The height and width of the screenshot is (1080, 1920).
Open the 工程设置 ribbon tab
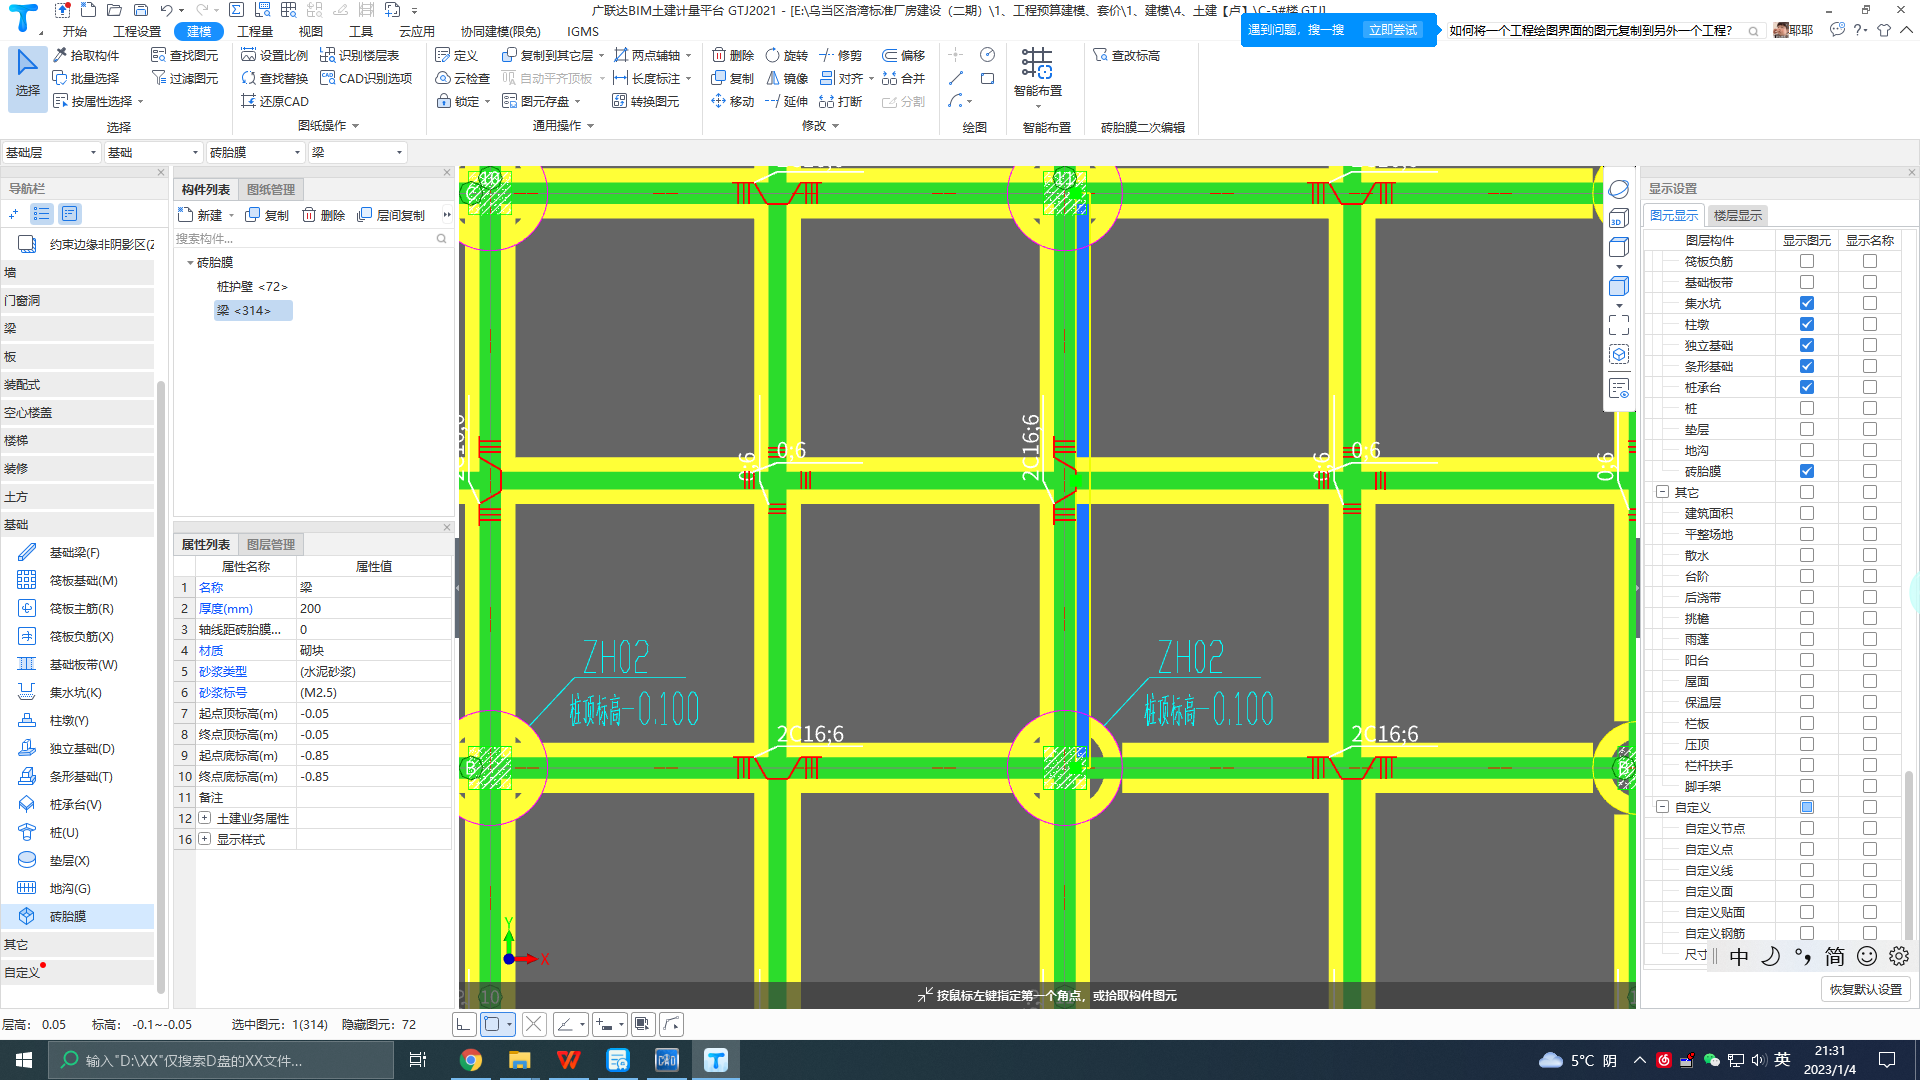(x=137, y=31)
